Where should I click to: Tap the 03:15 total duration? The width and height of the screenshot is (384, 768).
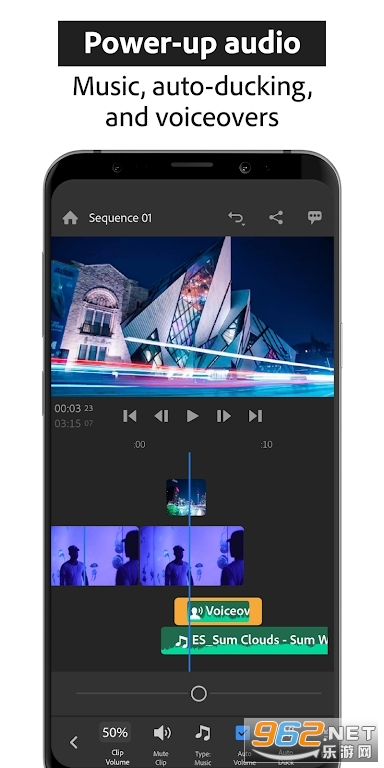click(x=73, y=424)
